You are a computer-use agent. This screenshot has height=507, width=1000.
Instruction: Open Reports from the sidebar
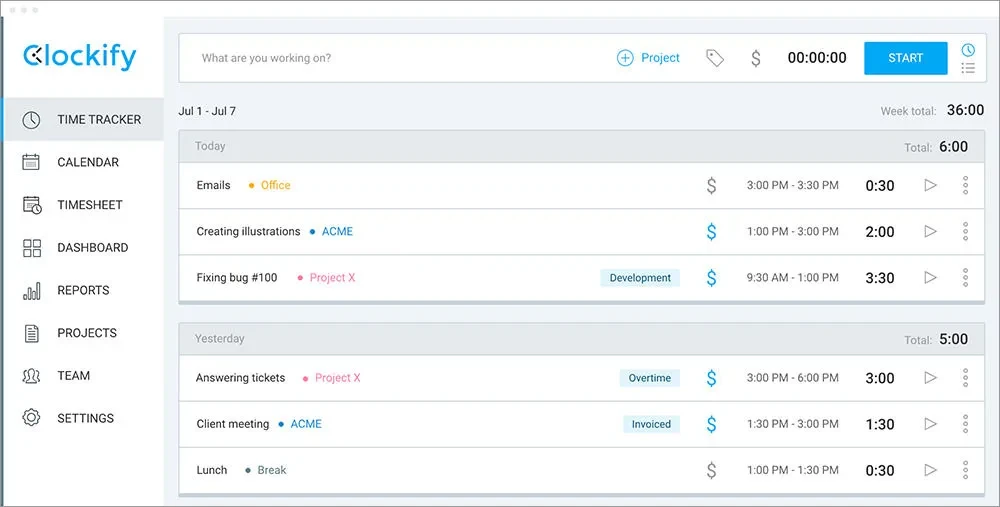(x=82, y=291)
